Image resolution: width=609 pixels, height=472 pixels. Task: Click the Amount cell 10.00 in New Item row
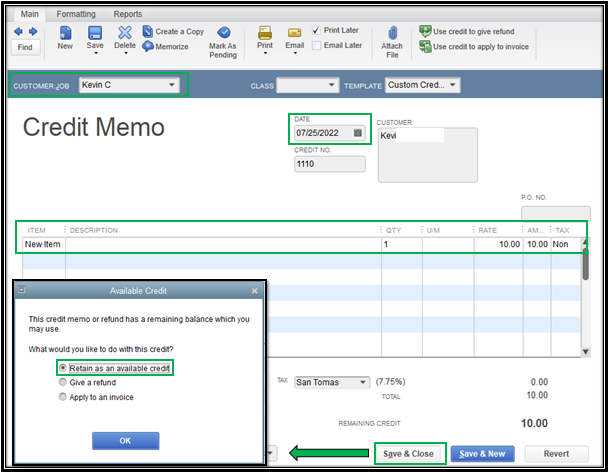(x=537, y=244)
